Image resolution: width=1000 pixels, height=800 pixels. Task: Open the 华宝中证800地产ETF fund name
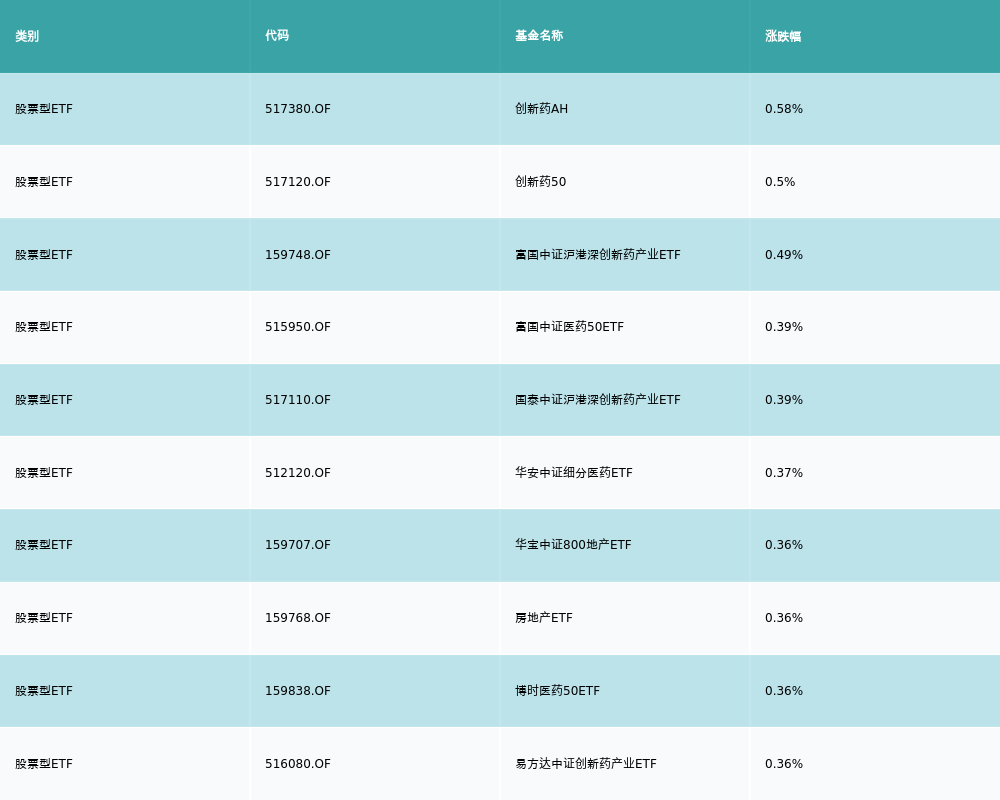573,545
